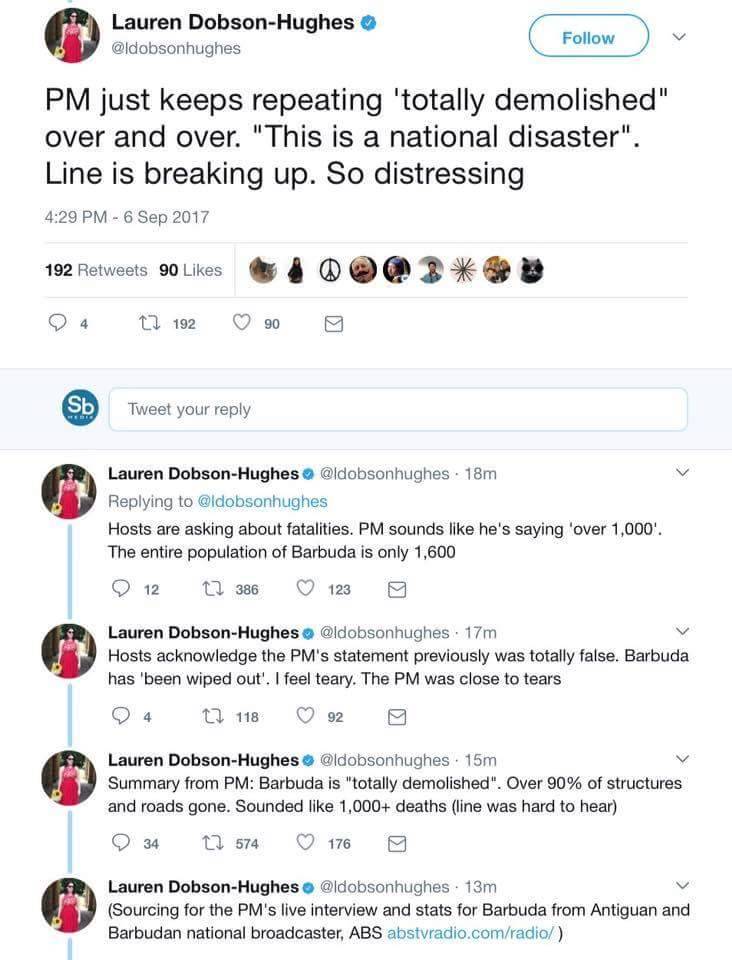Open options chevron on the 15m reply

click(x=683, y=758)
